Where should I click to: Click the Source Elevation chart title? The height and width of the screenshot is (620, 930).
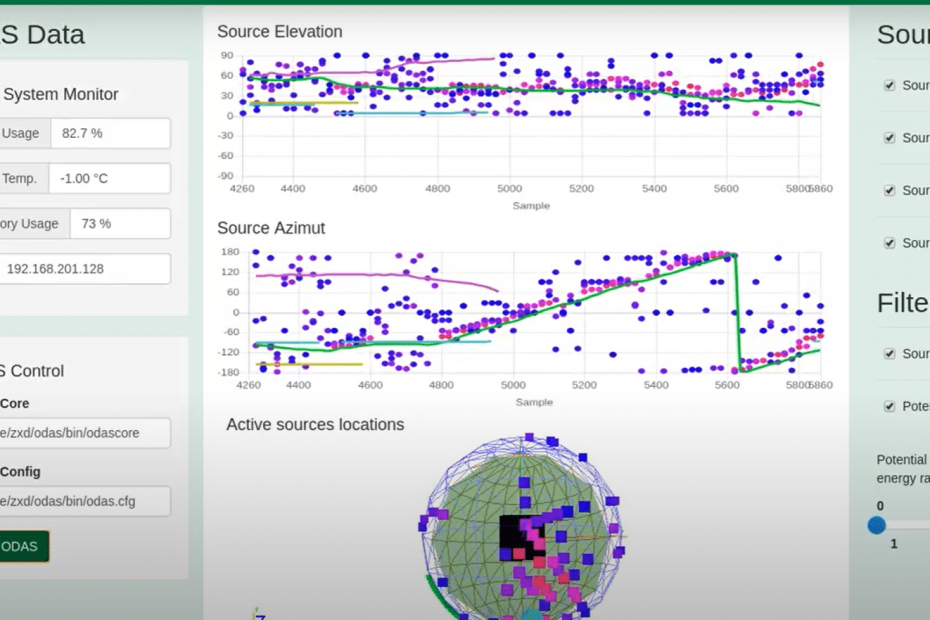pyautogui.click(x=280, y=32)
